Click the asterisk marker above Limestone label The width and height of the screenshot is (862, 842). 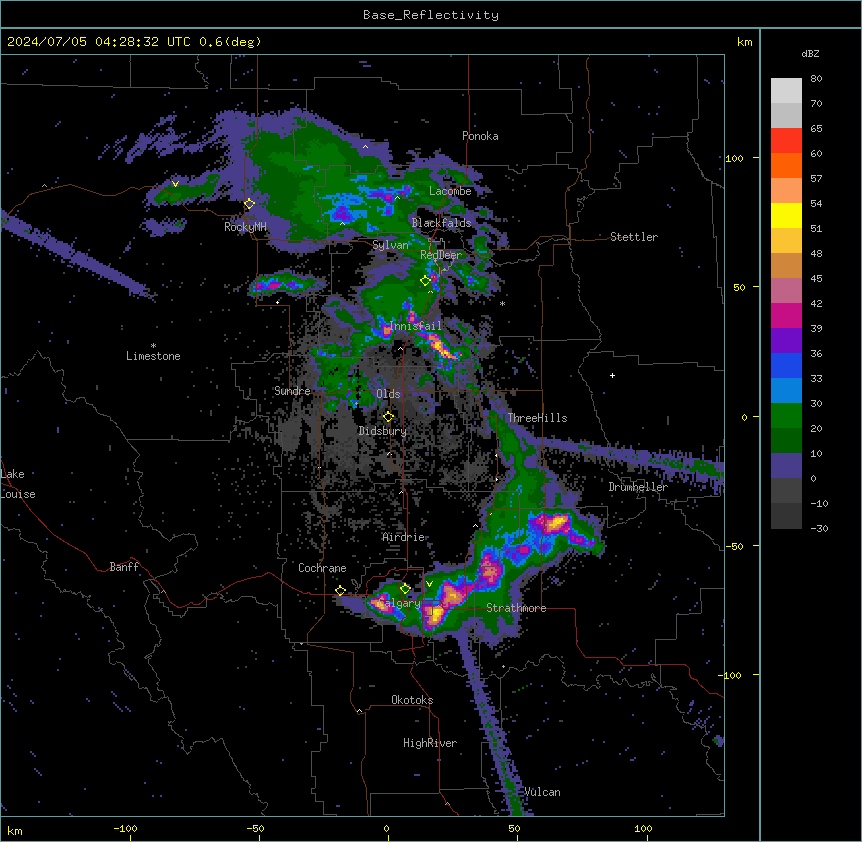click(x=153, y=346)
